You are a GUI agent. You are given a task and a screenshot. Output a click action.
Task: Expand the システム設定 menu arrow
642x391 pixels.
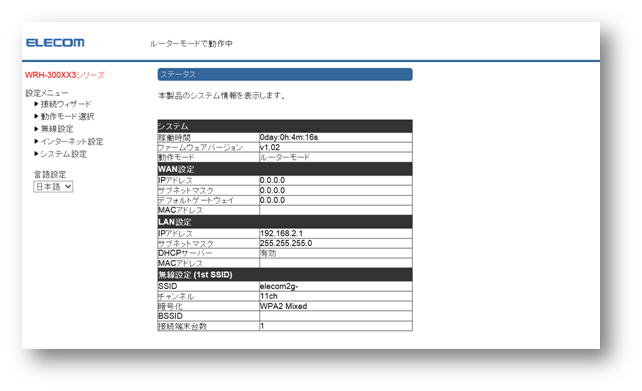click(36, 154)
